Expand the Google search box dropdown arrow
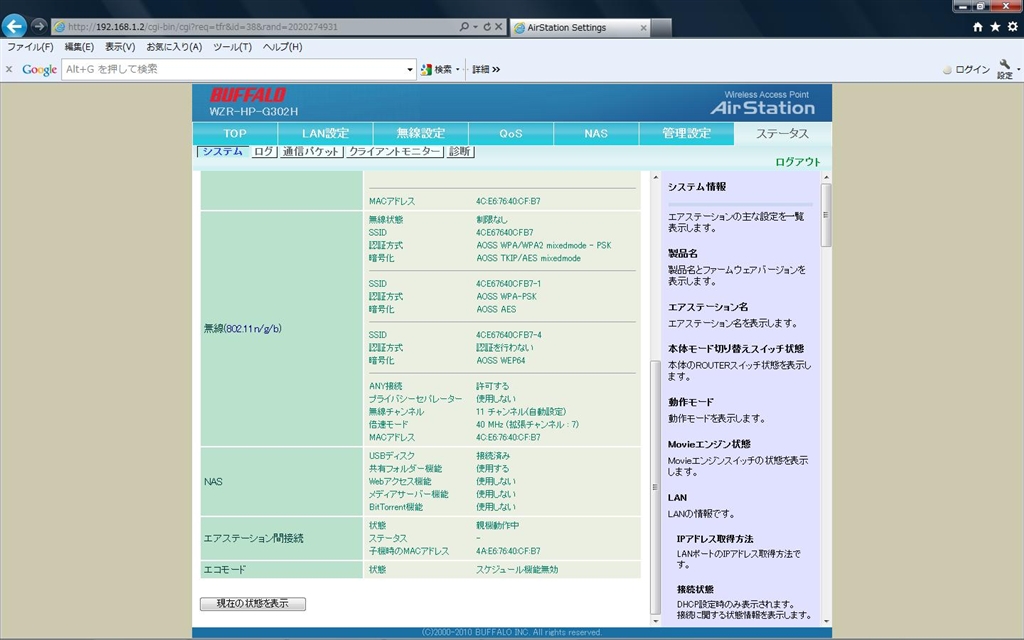 coord(410,70)
